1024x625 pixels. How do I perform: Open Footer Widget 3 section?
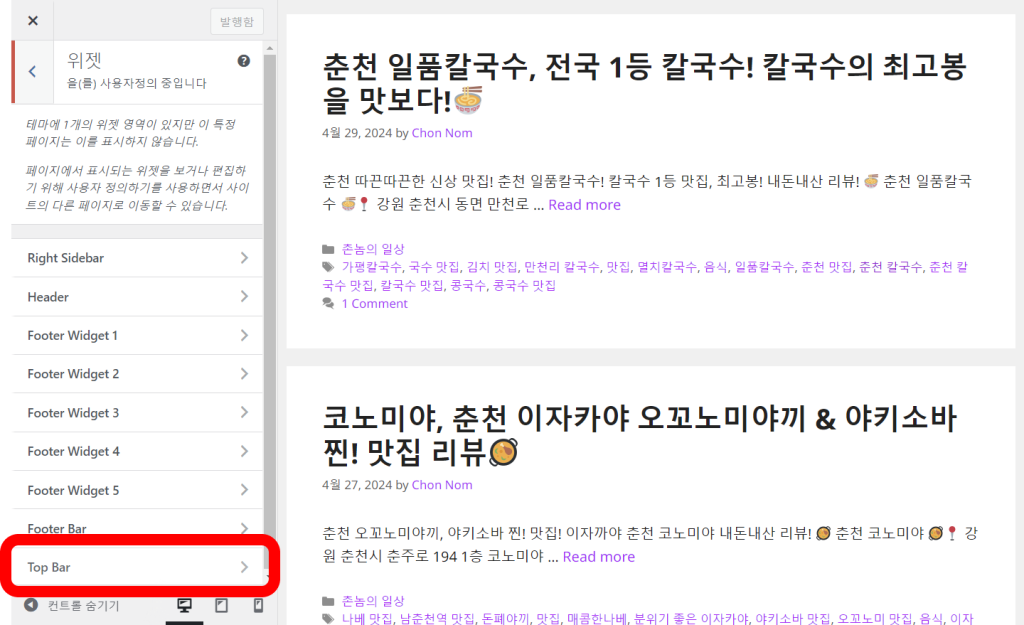[137, 413]
